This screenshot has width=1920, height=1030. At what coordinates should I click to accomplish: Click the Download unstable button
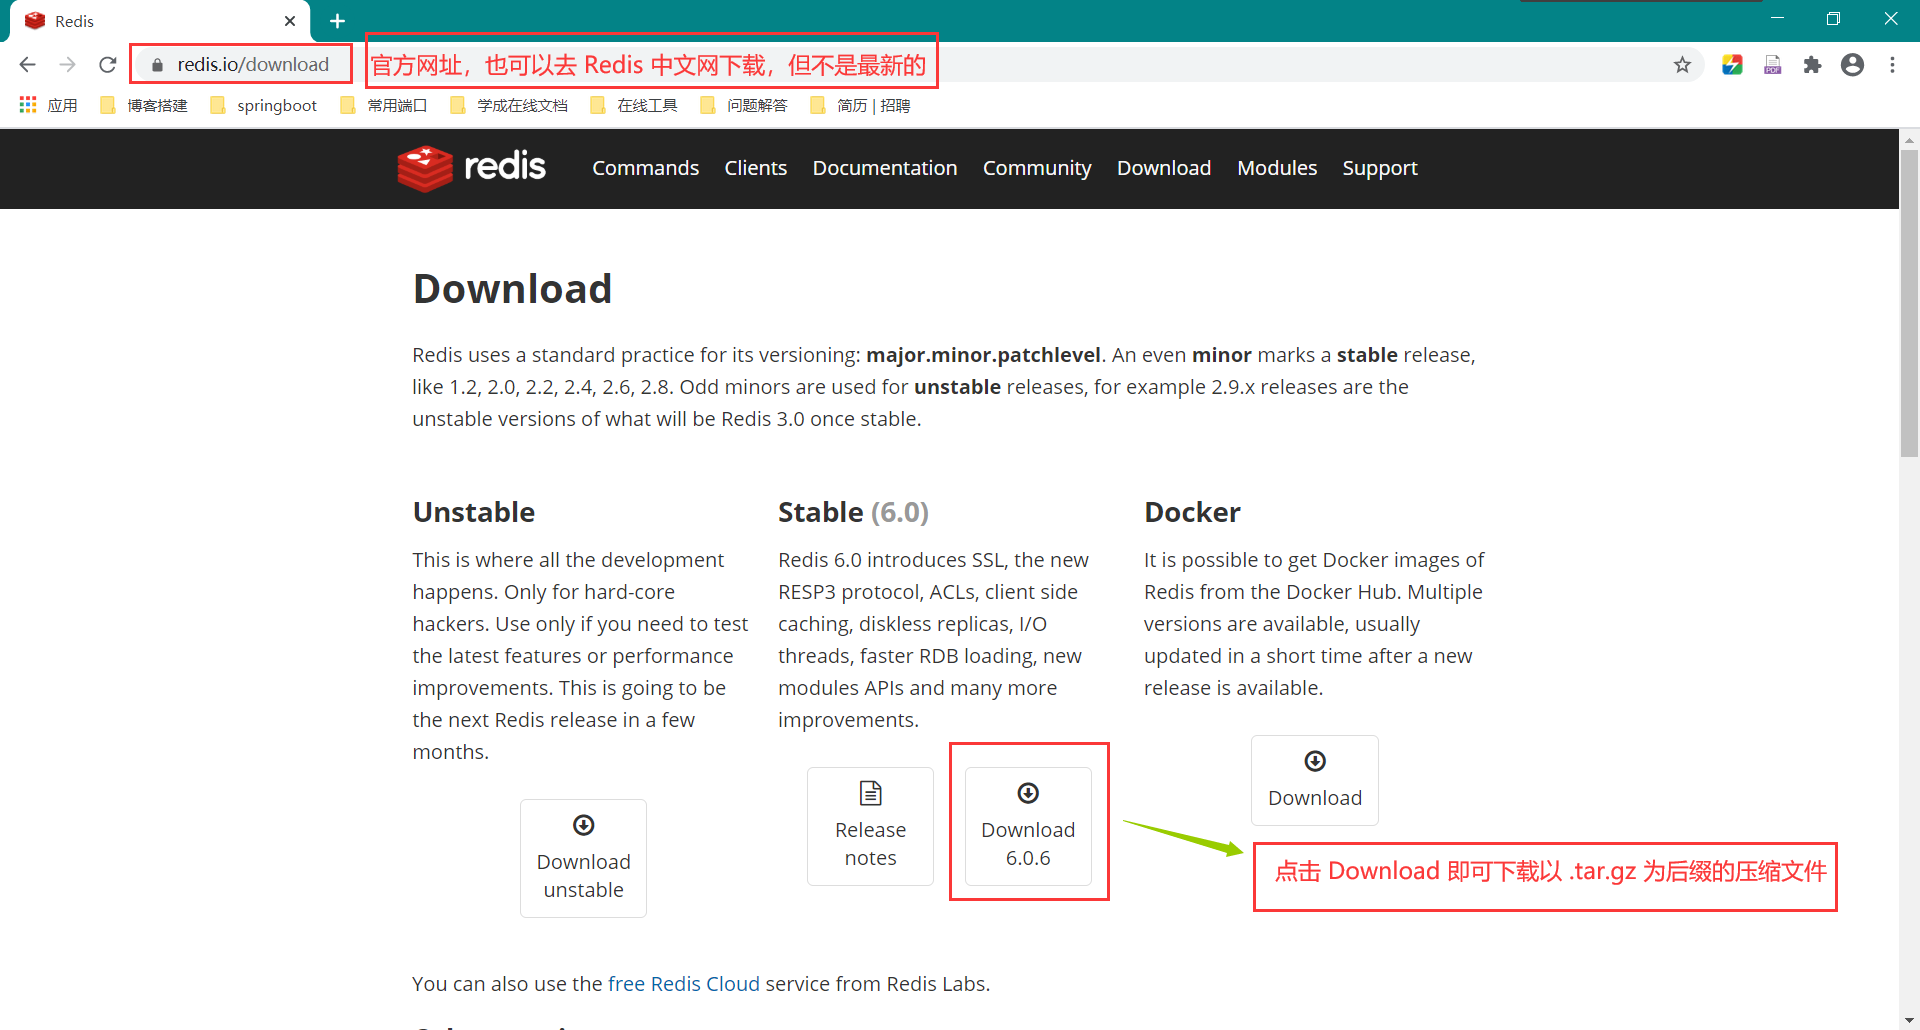pos(583,858)
